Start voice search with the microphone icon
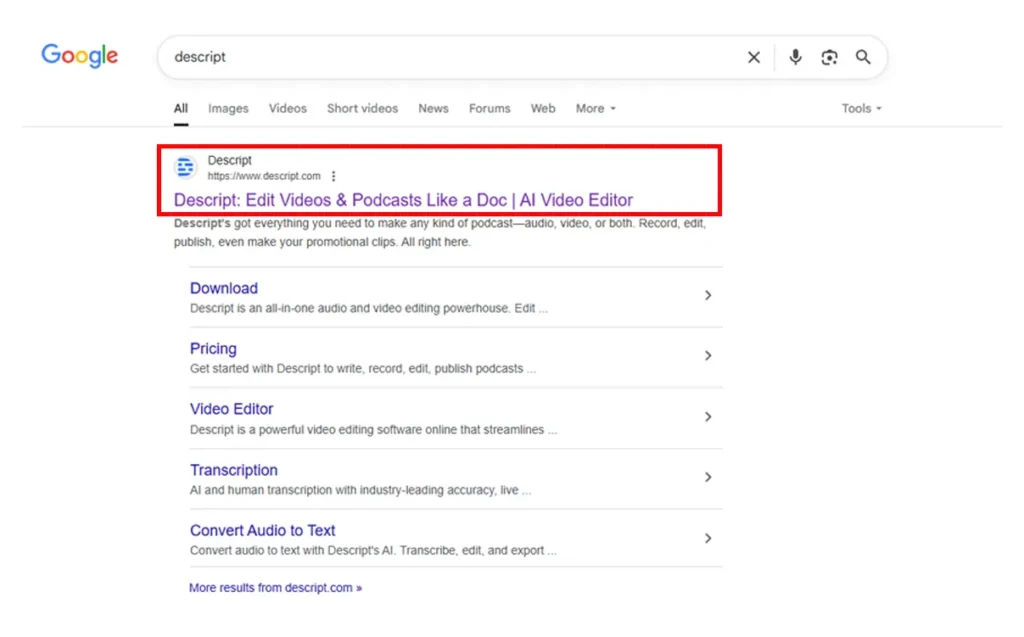 [x=795, y=57]
